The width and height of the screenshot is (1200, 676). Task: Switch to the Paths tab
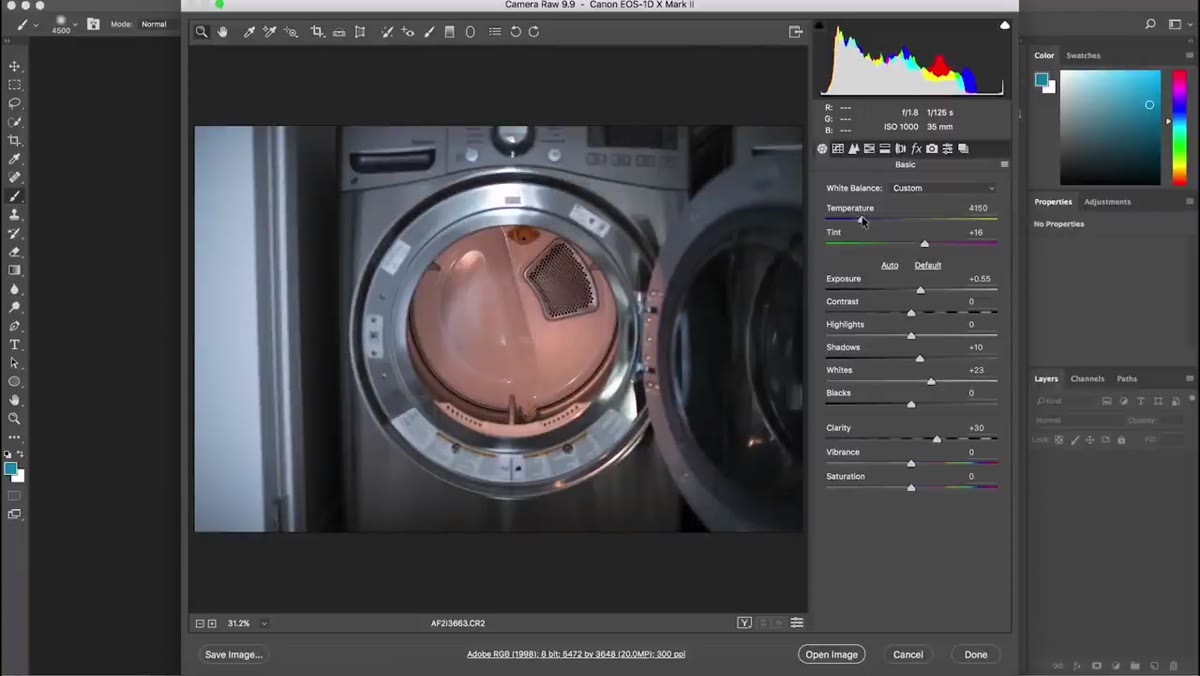click(x=1127, y=378)
